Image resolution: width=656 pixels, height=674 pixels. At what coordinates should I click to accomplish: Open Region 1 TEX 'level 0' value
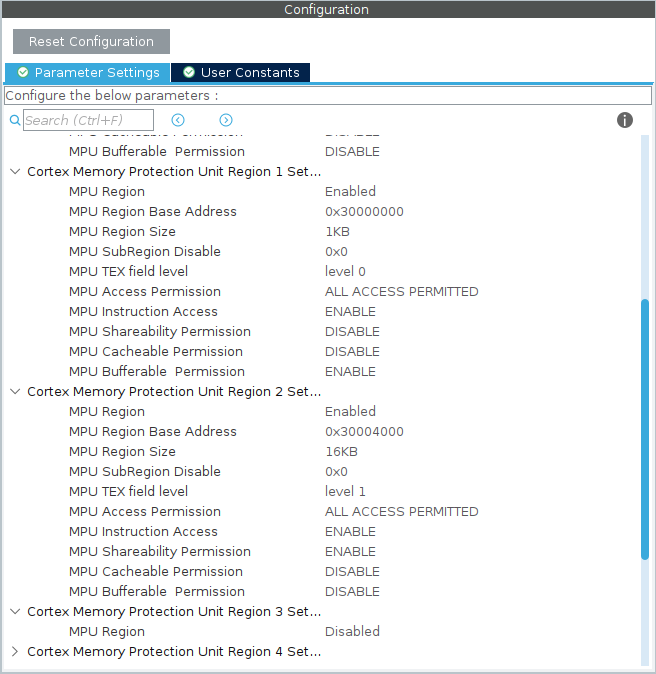(x=345, y=272)
